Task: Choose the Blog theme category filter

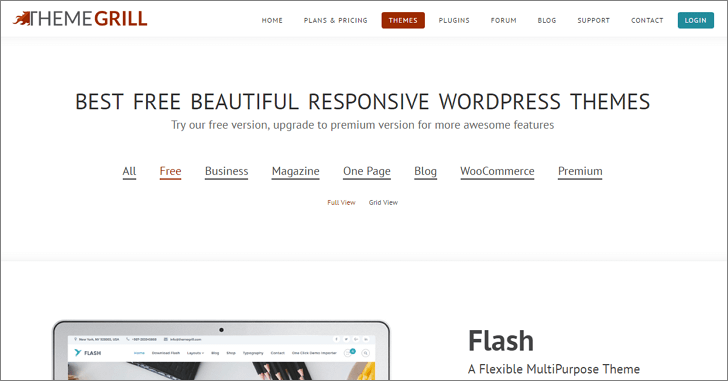Action: 425,171
